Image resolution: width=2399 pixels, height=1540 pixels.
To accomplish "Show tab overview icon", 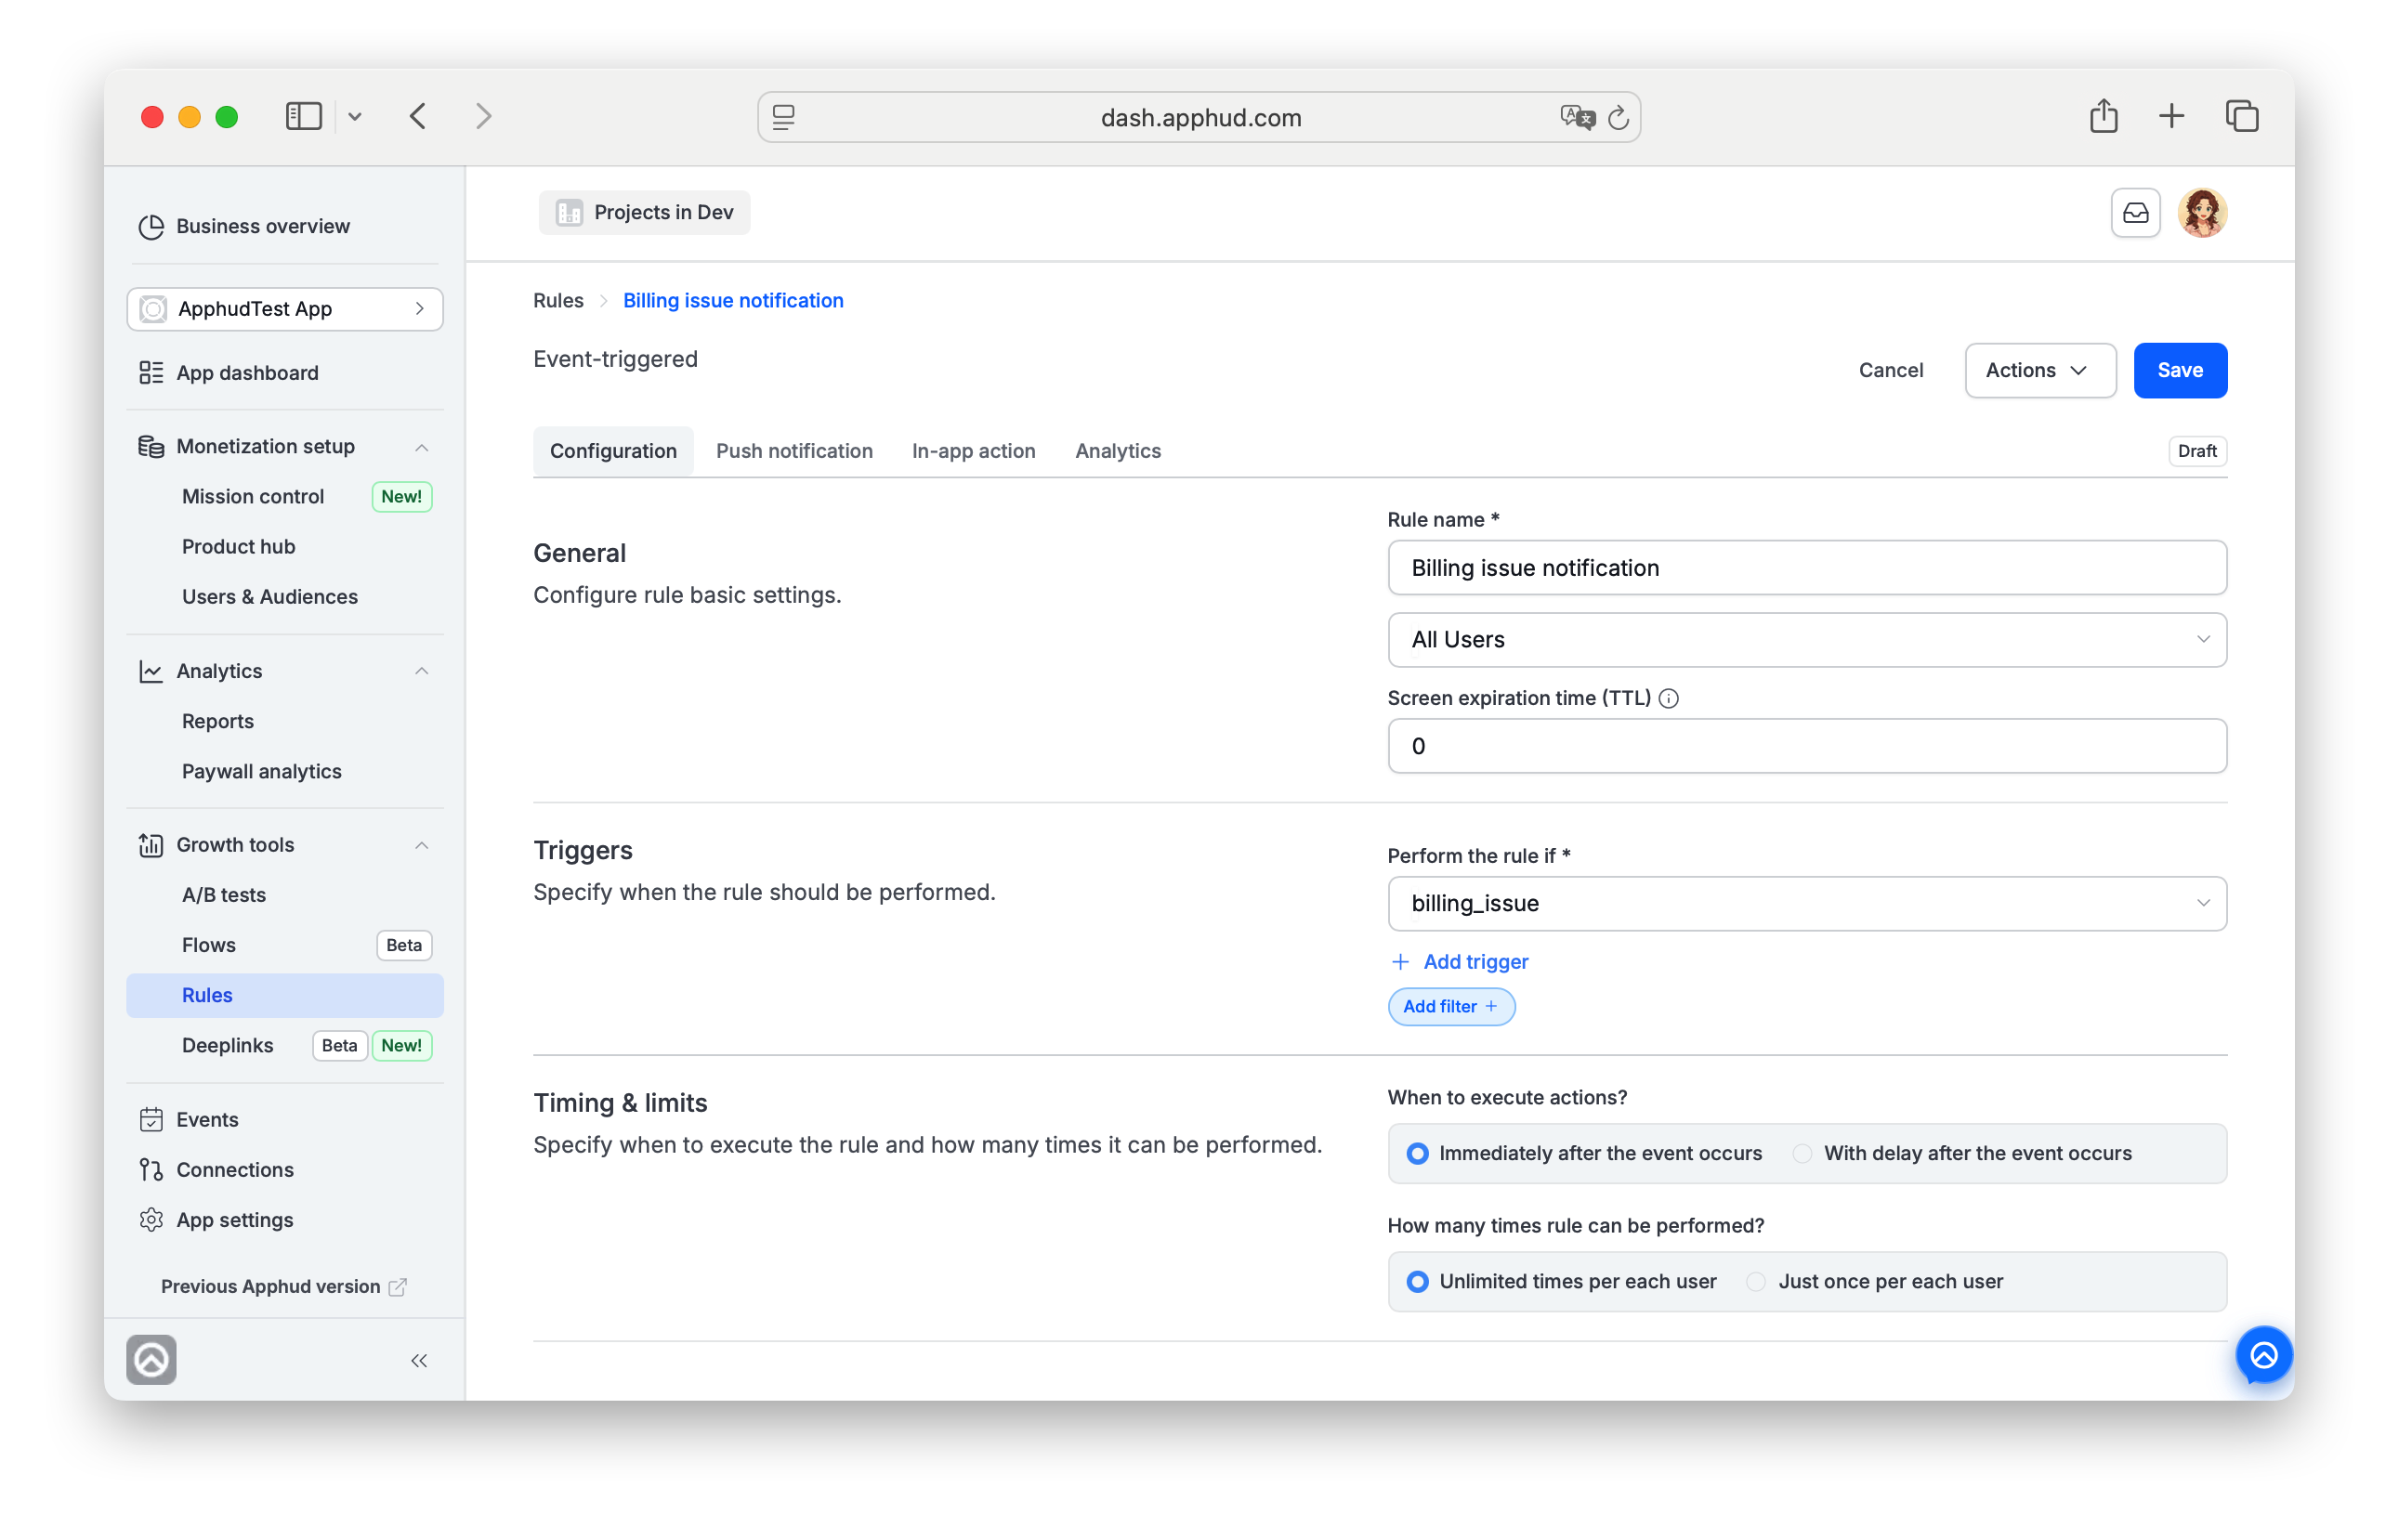I will pos(2241,117).
